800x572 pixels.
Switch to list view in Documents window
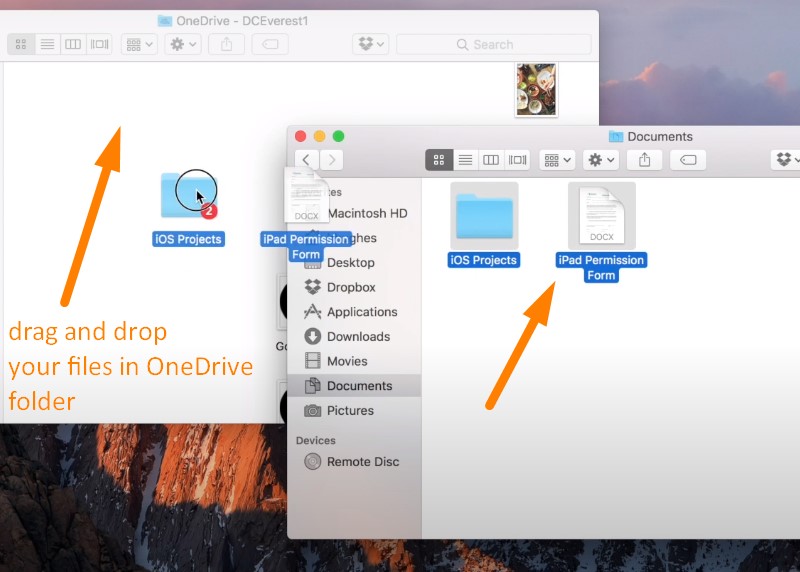click(x=465, y=160)
